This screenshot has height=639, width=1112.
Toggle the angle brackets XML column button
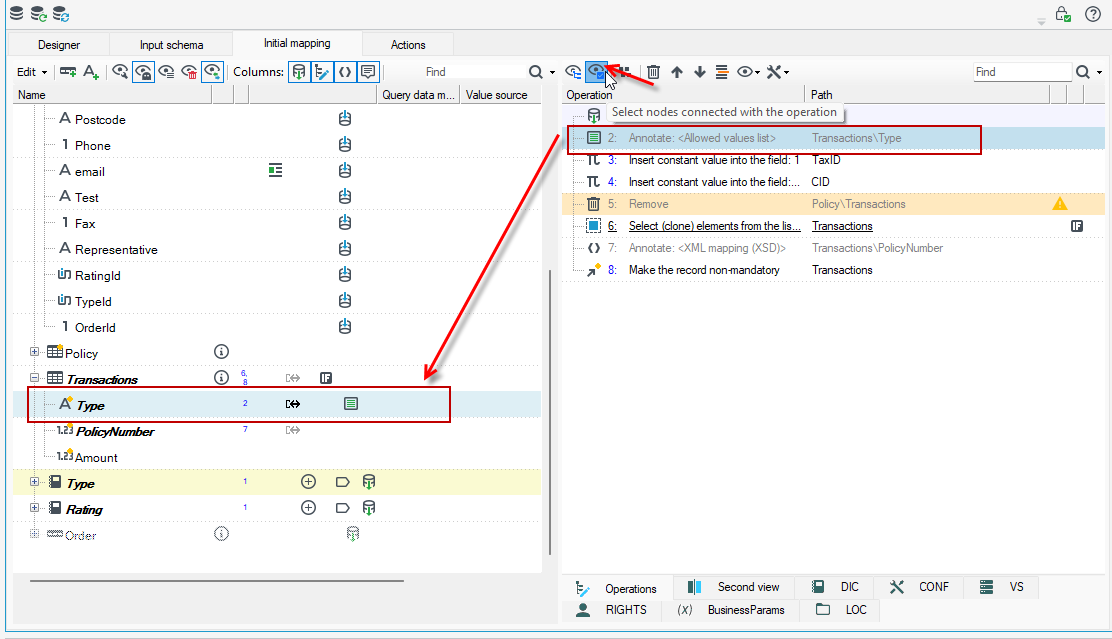tap(345, 72)
